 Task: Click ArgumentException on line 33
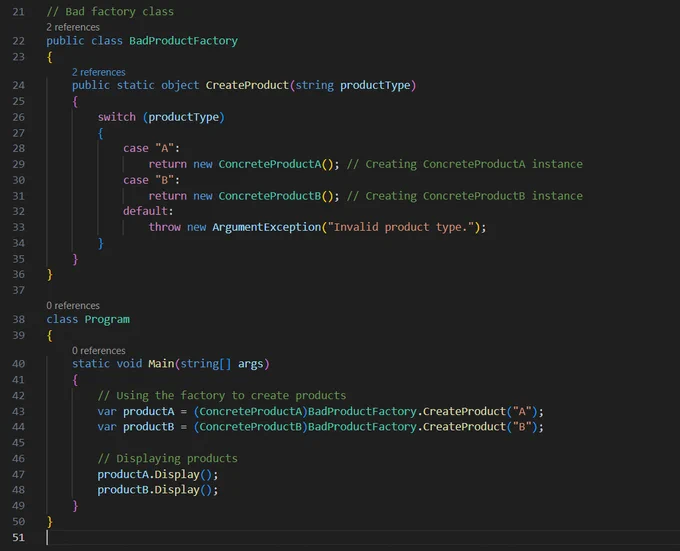pyautogui.click(x=266, y=227)
